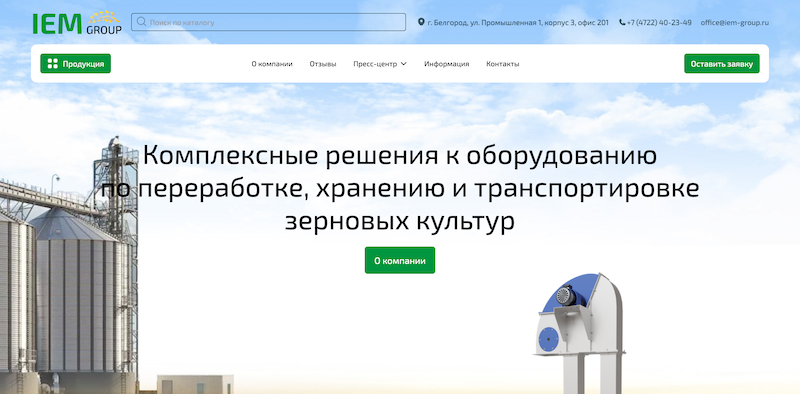Open the Информация section
This screenshot has height=394, width=800.
(x=446, y=64)
